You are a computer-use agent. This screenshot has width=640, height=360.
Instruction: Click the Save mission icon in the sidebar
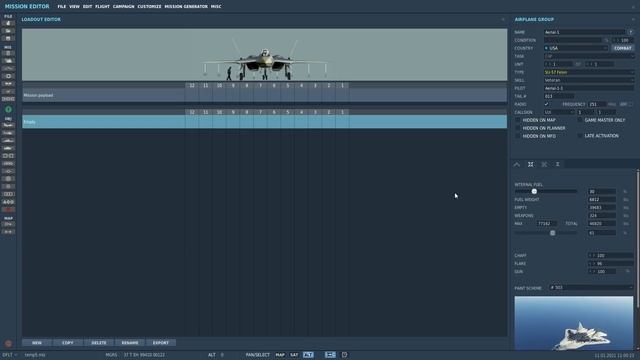(8, 39)
